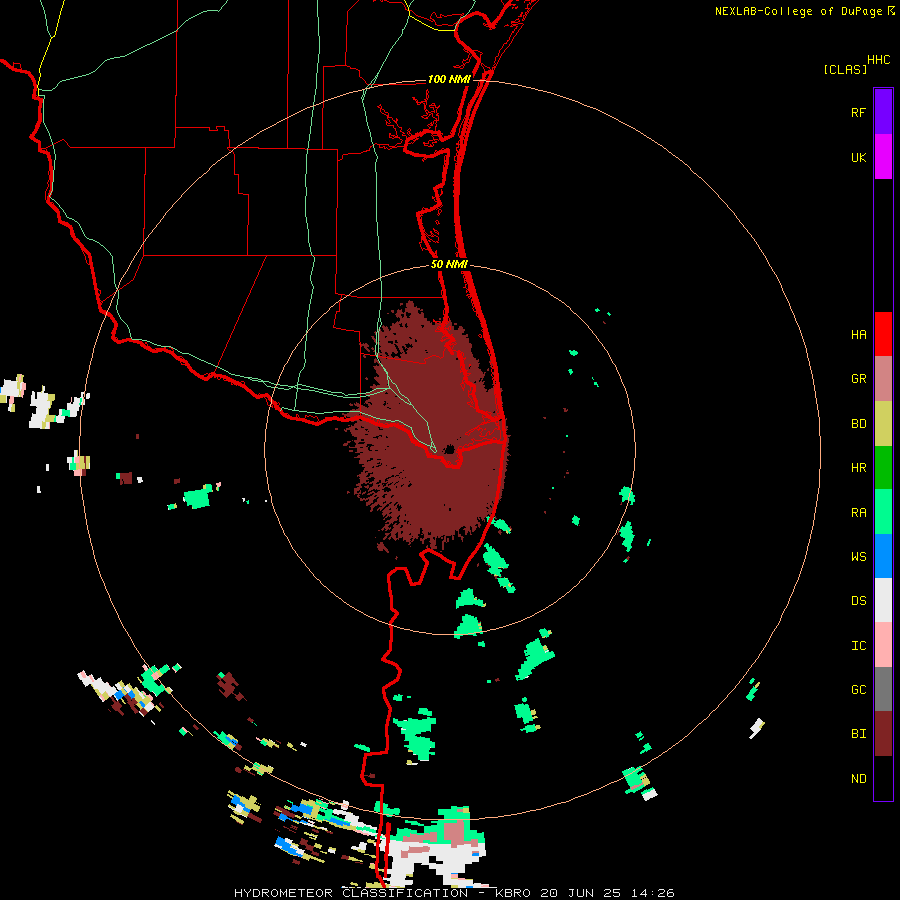The image size is (900, 900).
Task: Click the 'RA' legend label
Action: pyautogui.click(x=858, y=513)
